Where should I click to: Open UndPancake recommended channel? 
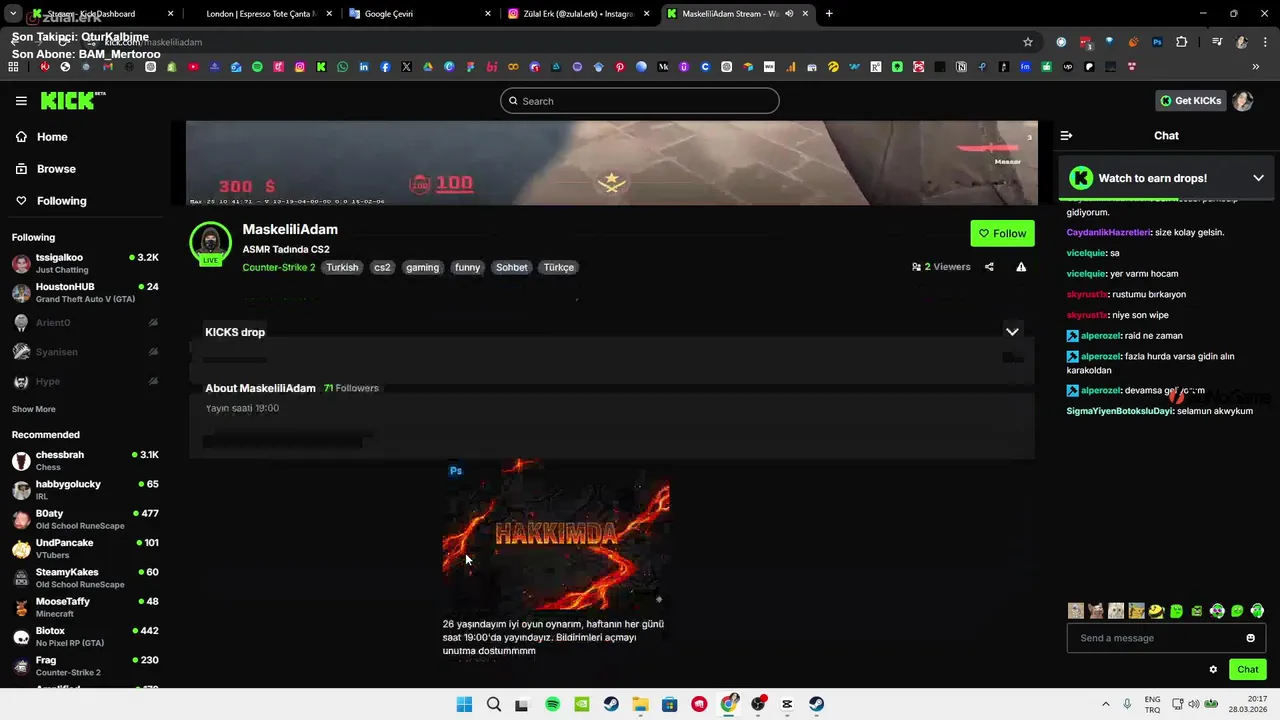pyautogui.click(x=84, y=549)
